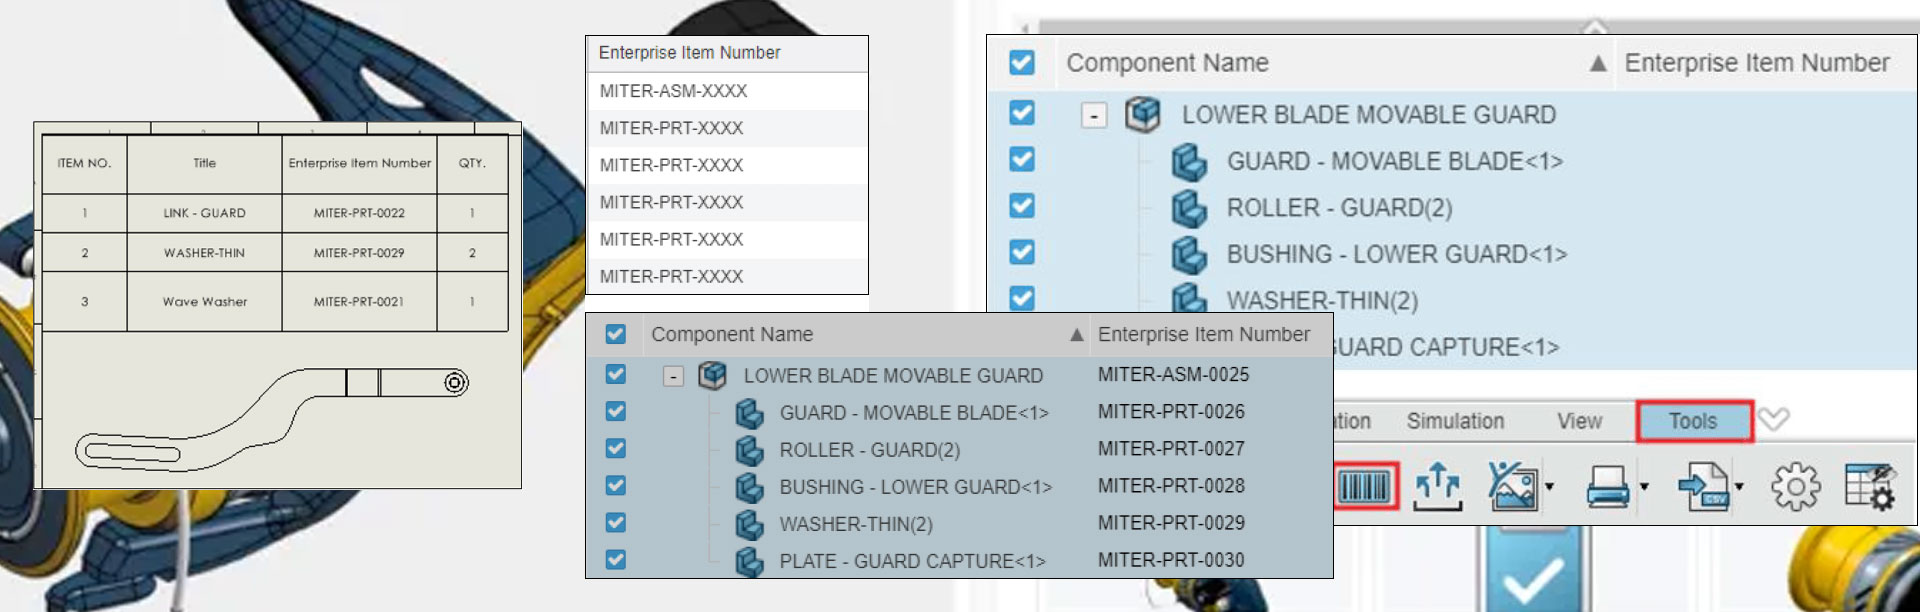The width and height of the screenshot is (1920, 612).
Task: Click the table column settings icon
Action: (x=1870, y=487)
